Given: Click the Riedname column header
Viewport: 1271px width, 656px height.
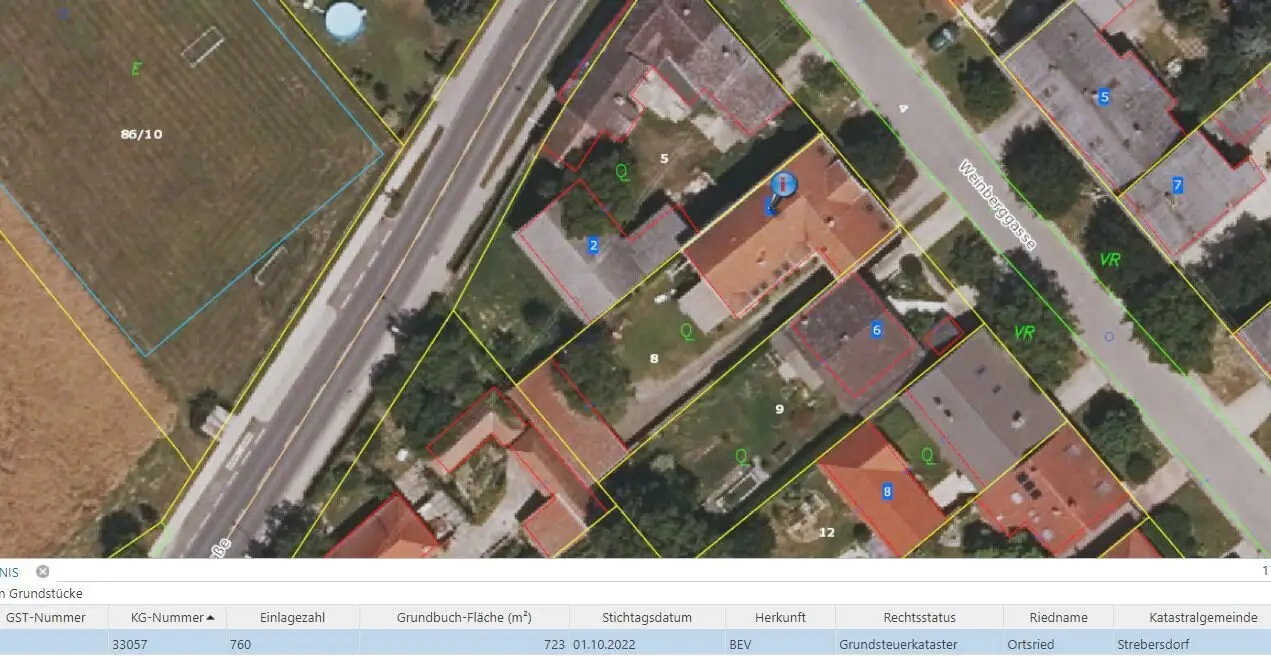Looking at the screenshot, I should [1058, 617].
